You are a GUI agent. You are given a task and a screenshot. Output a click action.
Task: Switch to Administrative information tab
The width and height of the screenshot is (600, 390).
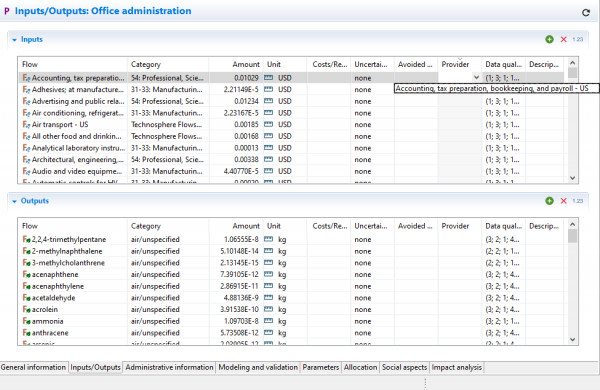(170, 367)
